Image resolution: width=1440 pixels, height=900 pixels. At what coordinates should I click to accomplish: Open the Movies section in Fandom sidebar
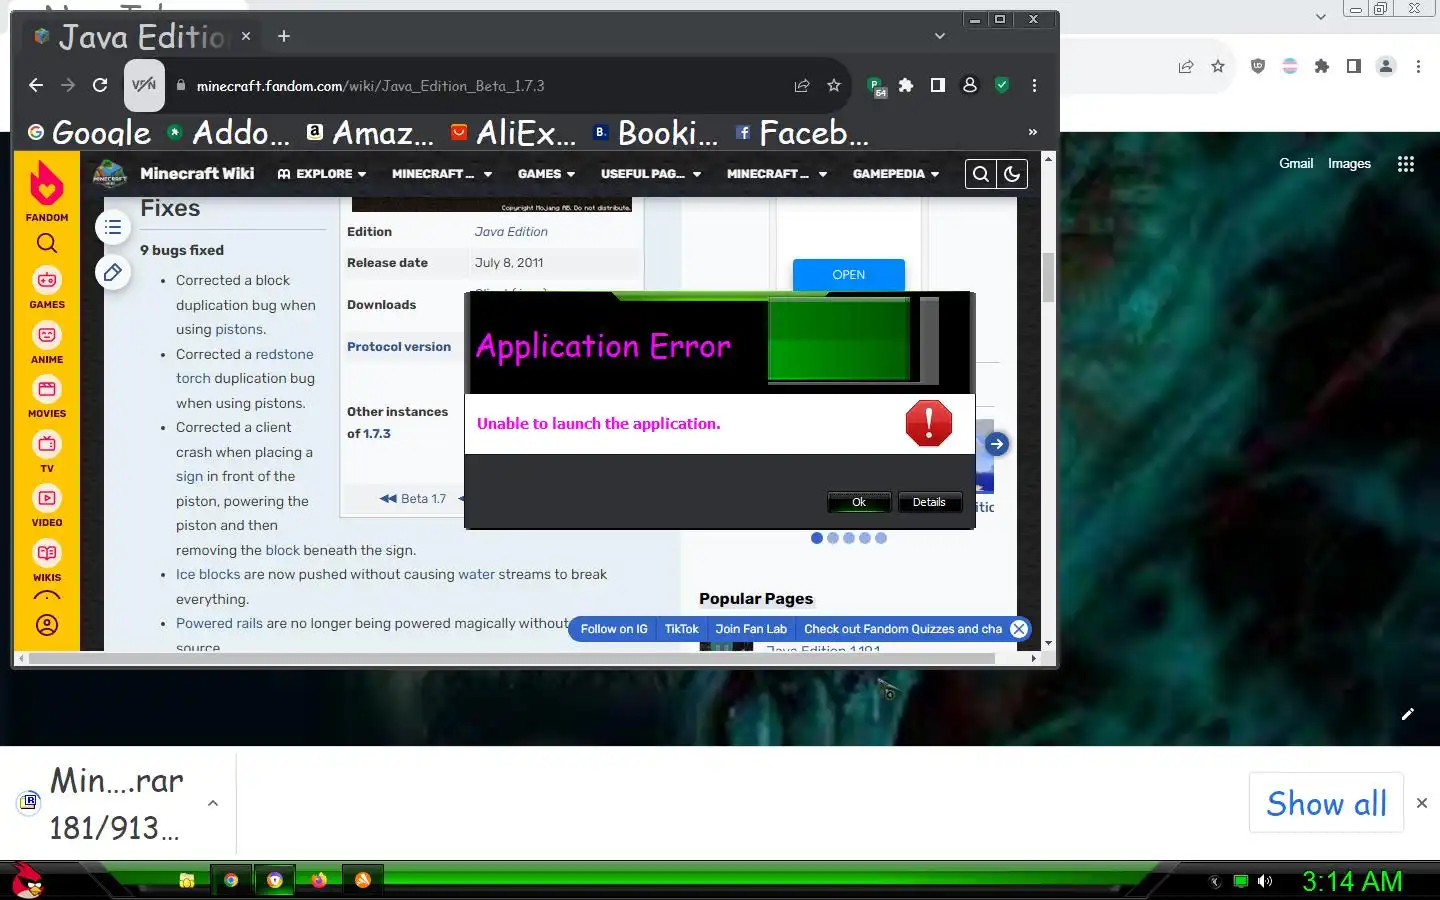47,397
